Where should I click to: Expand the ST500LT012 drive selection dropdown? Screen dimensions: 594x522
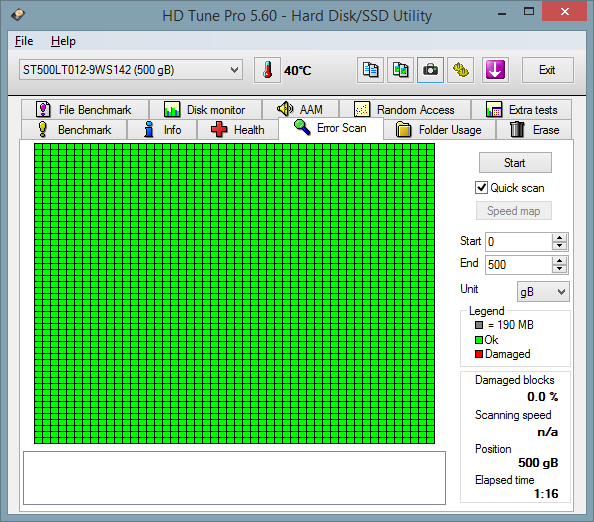coord(131,70)
